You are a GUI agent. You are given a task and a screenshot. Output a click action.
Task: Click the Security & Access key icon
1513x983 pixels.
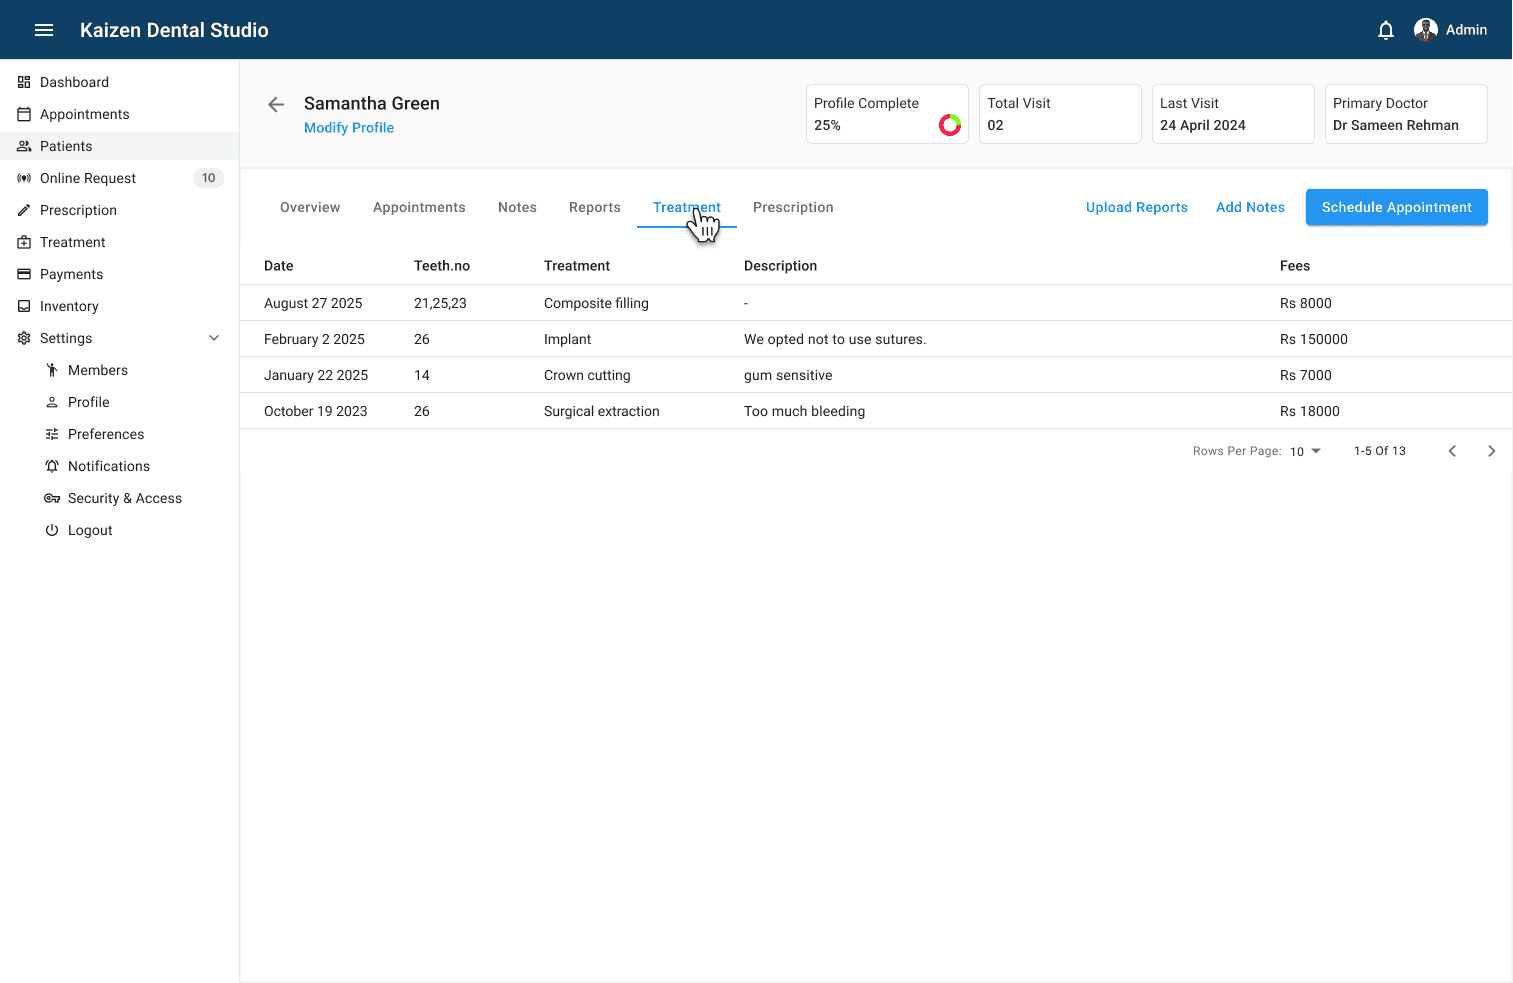tap(52, 498)
